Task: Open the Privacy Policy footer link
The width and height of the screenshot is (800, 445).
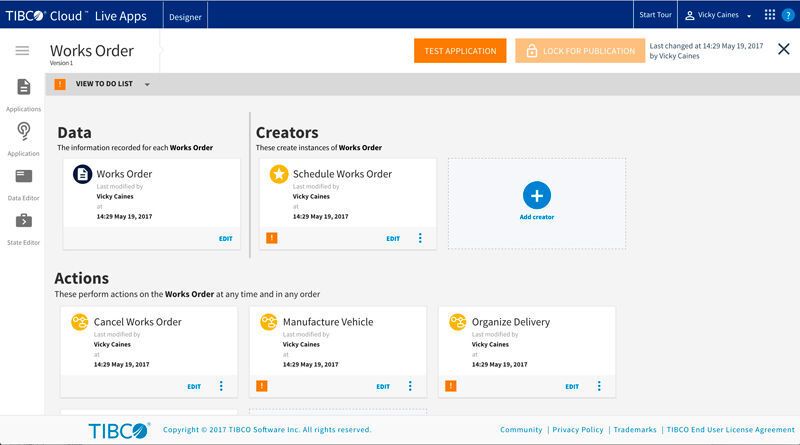Action: (x=578, y=430)
